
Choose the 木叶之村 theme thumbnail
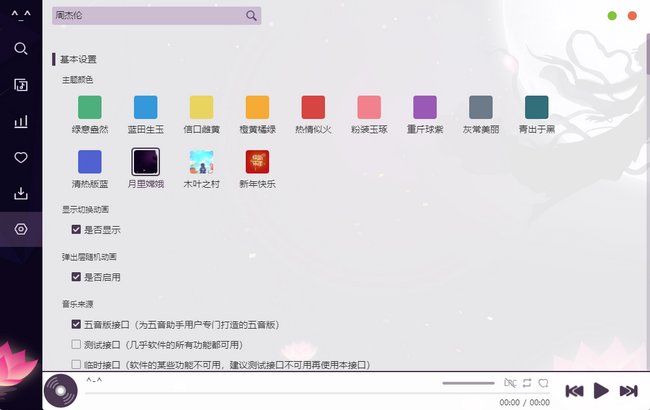pyautogui.click(x=201, y=161)
